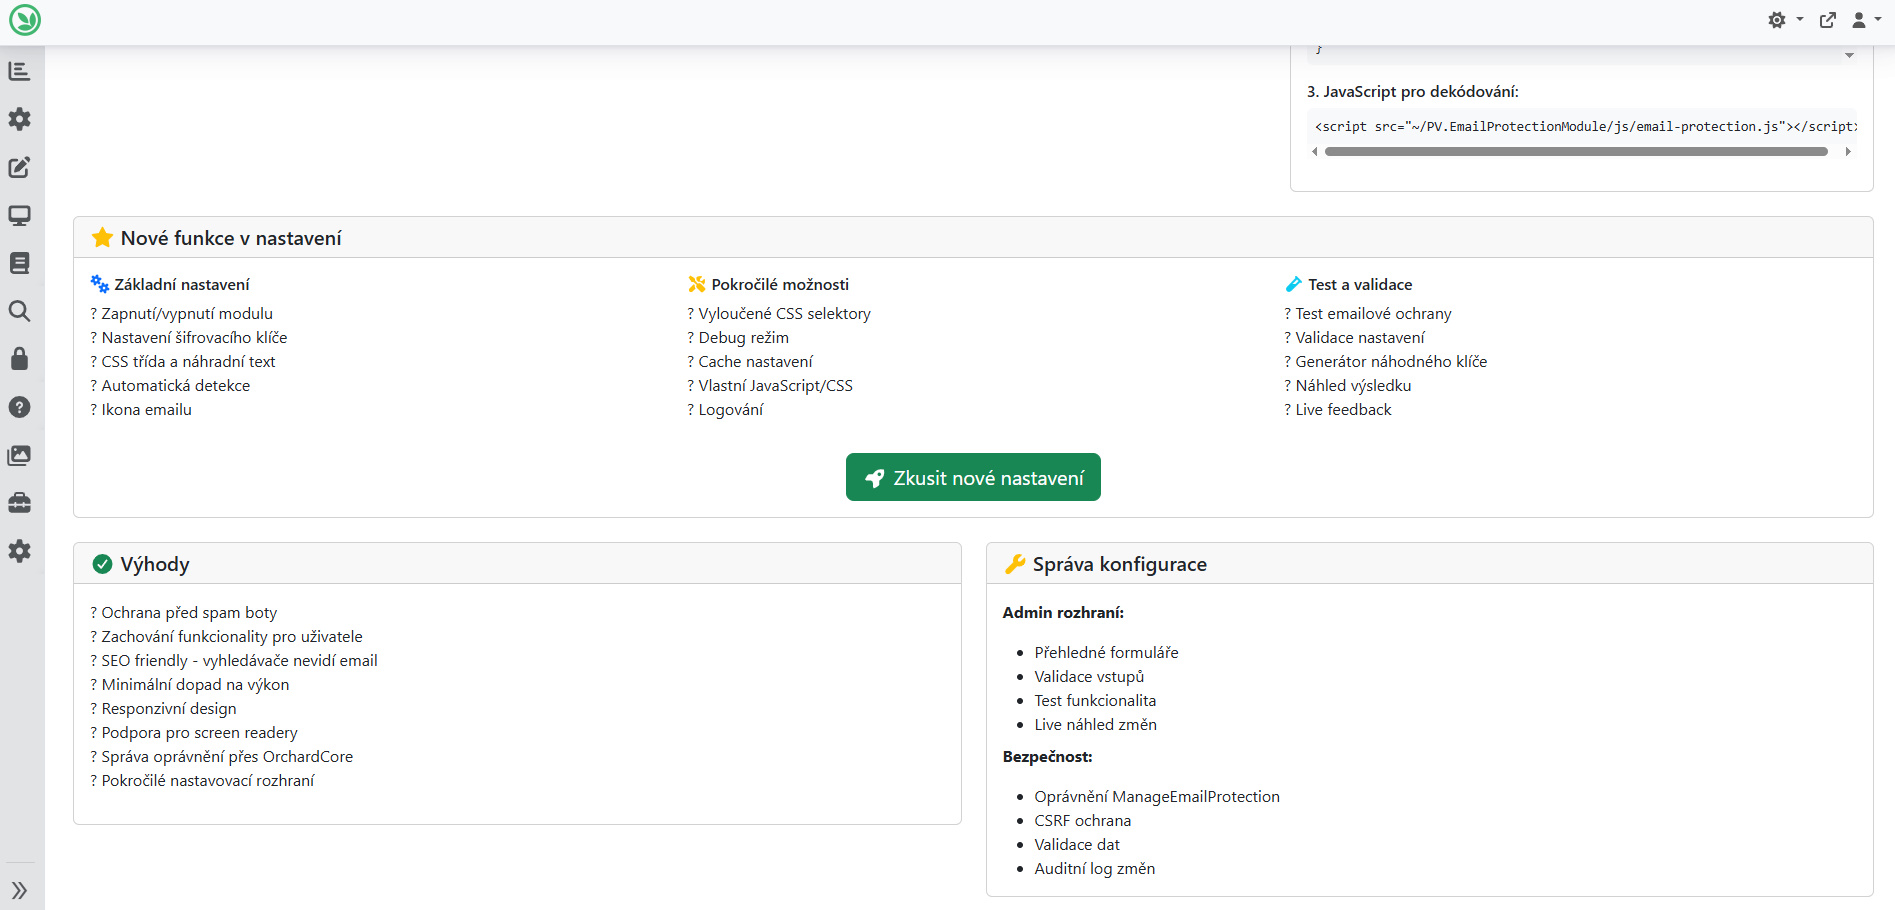Click the Náhled výsledku item
Screen dimensions: 1895x910
click(1348, 386)
